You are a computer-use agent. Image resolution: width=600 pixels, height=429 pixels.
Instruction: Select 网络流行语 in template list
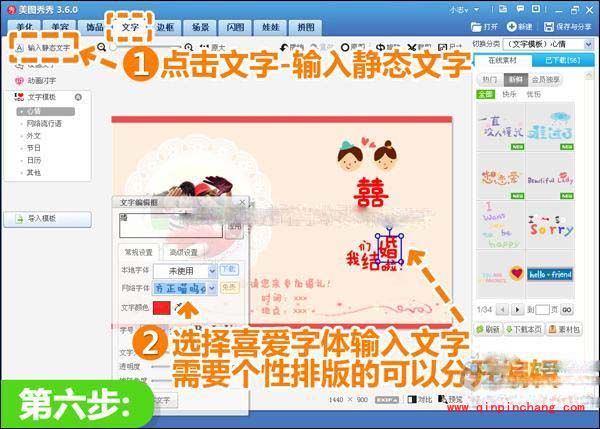pyautogui.click(x=44, y=124)
